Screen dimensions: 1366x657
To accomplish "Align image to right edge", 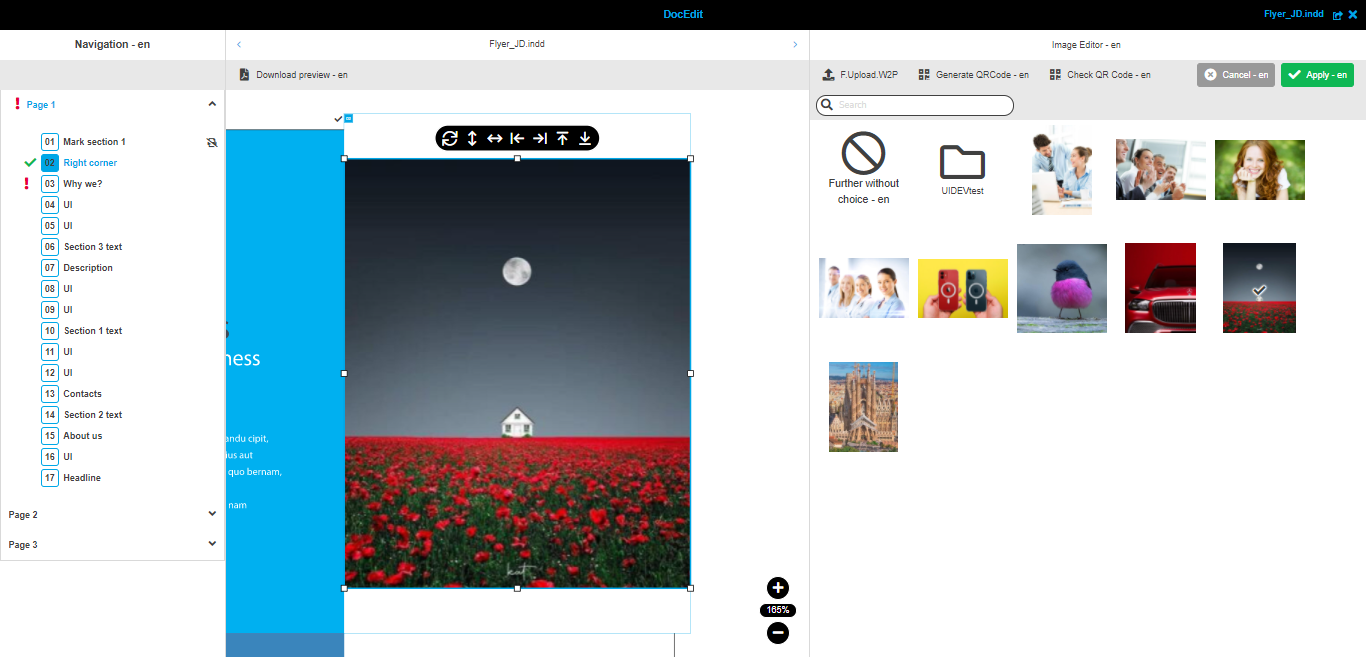I will (539, 138).
